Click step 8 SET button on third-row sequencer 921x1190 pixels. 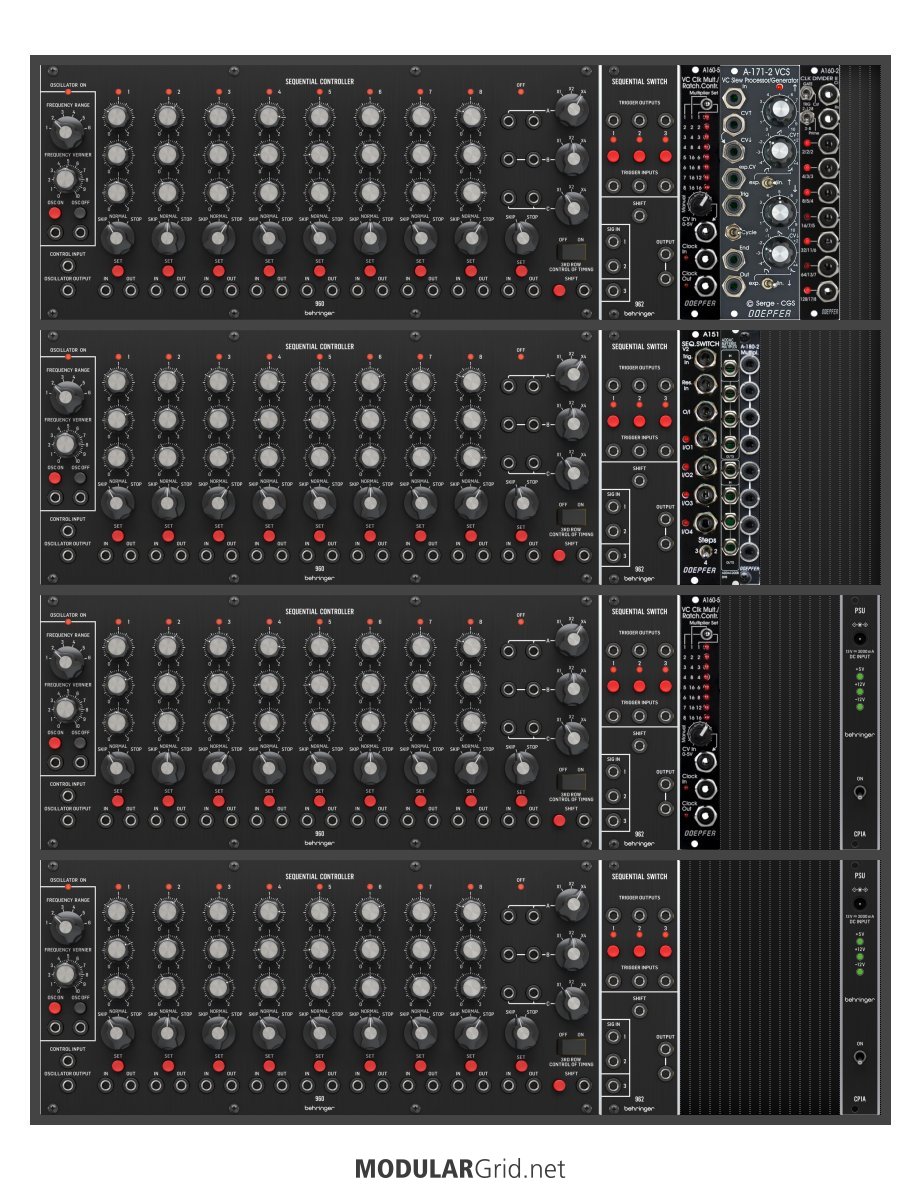click(x=470, y=801)
